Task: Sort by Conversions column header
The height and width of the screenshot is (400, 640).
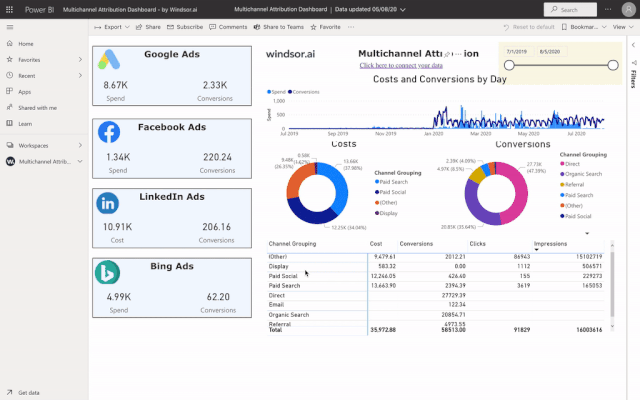Action: click(416, 244)
